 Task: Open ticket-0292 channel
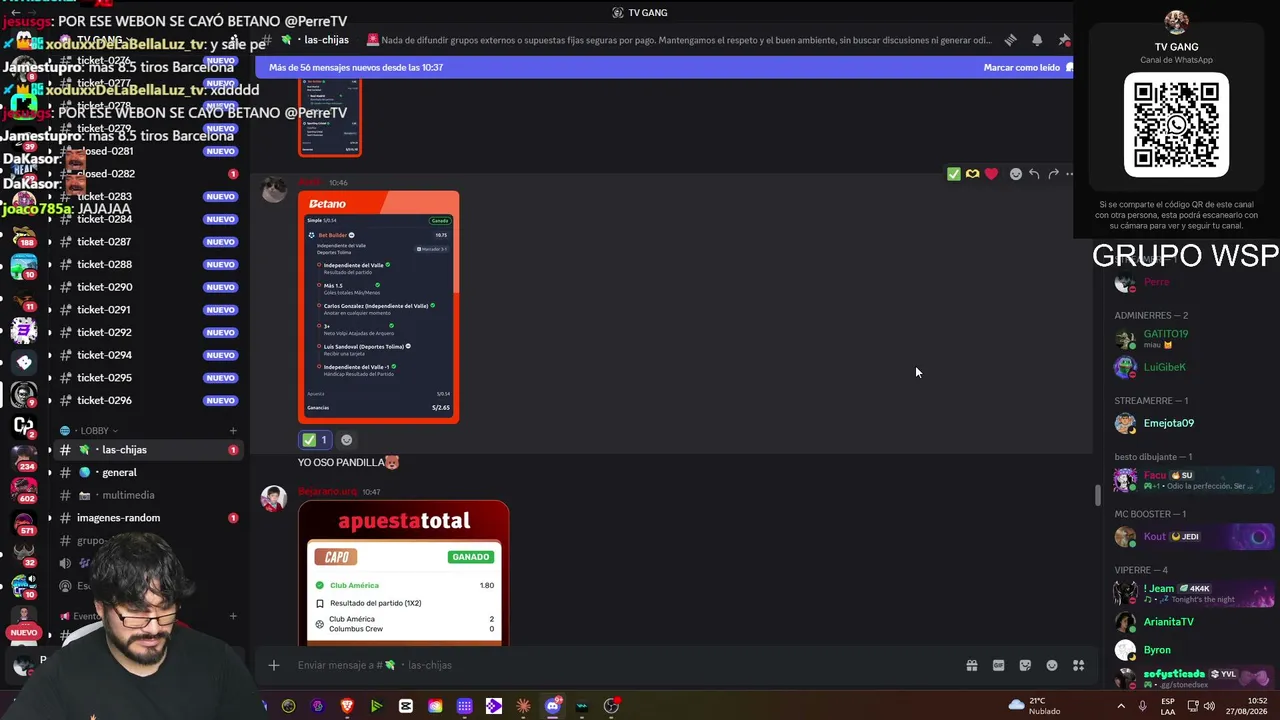(x=148, y=332)
